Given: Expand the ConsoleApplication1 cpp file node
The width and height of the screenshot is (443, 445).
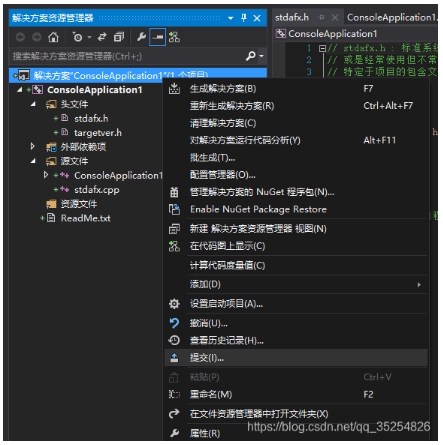Looking at the screenshot, I should pos(46,175).
